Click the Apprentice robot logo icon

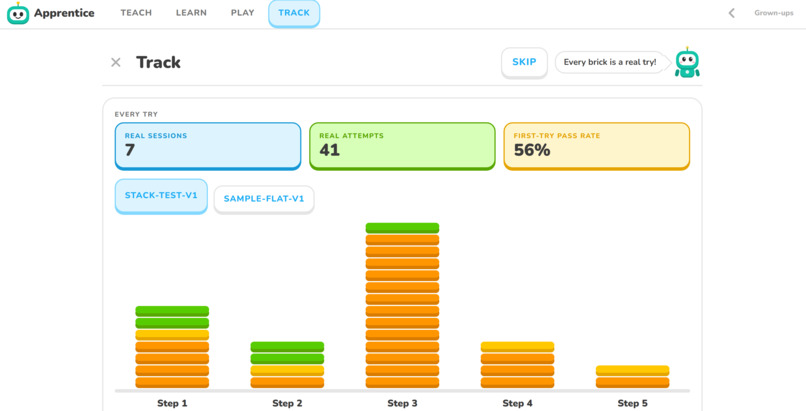tap(18, 13)
